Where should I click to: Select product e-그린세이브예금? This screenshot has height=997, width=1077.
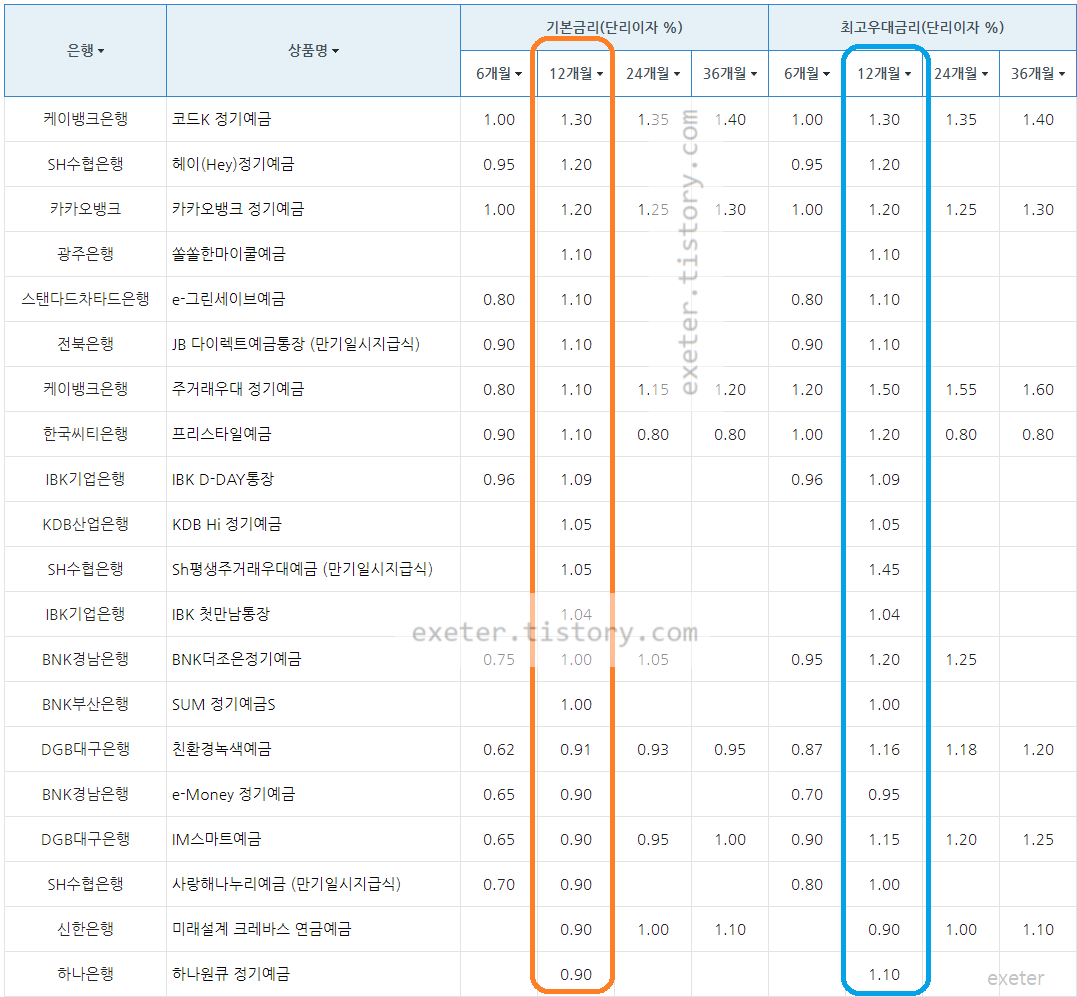(x=228, y=299)
